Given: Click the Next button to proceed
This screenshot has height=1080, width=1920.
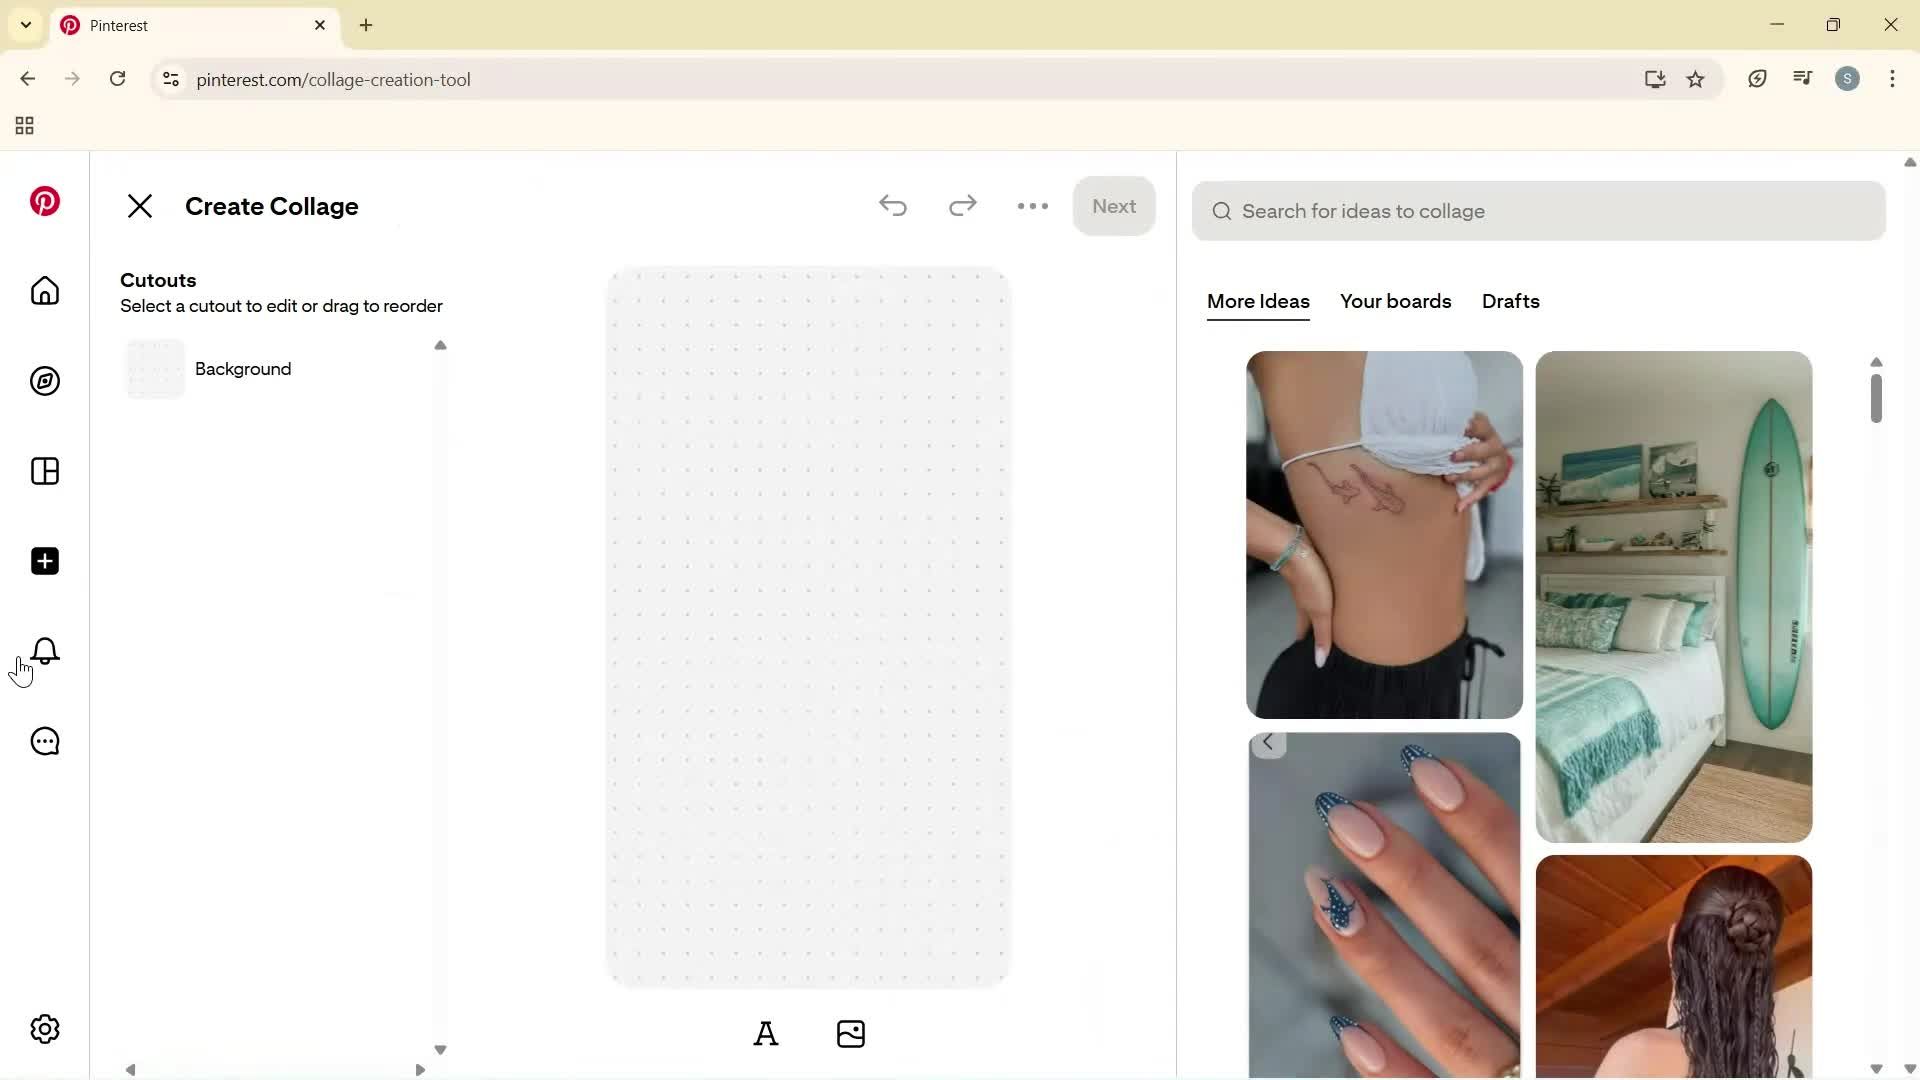Looking at the screenshot, I should 1114,206.
